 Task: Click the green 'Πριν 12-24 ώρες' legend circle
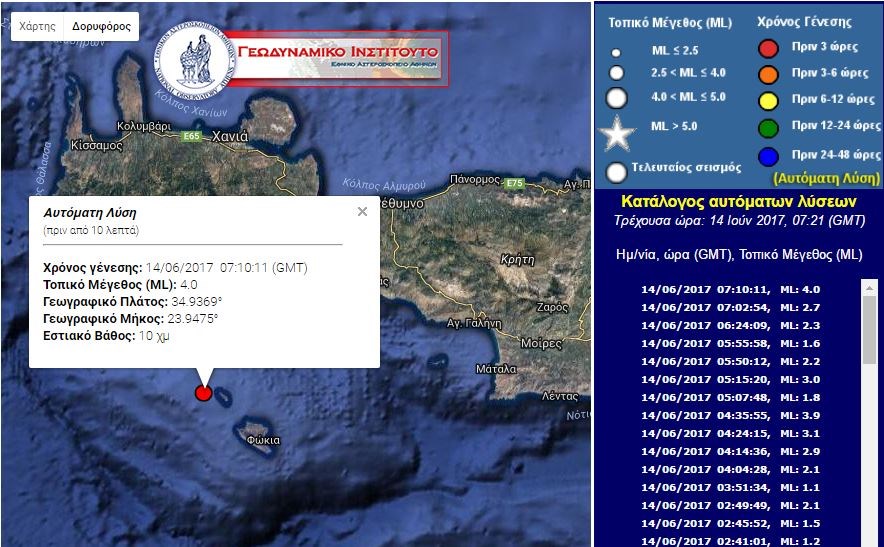pos(769,127)
